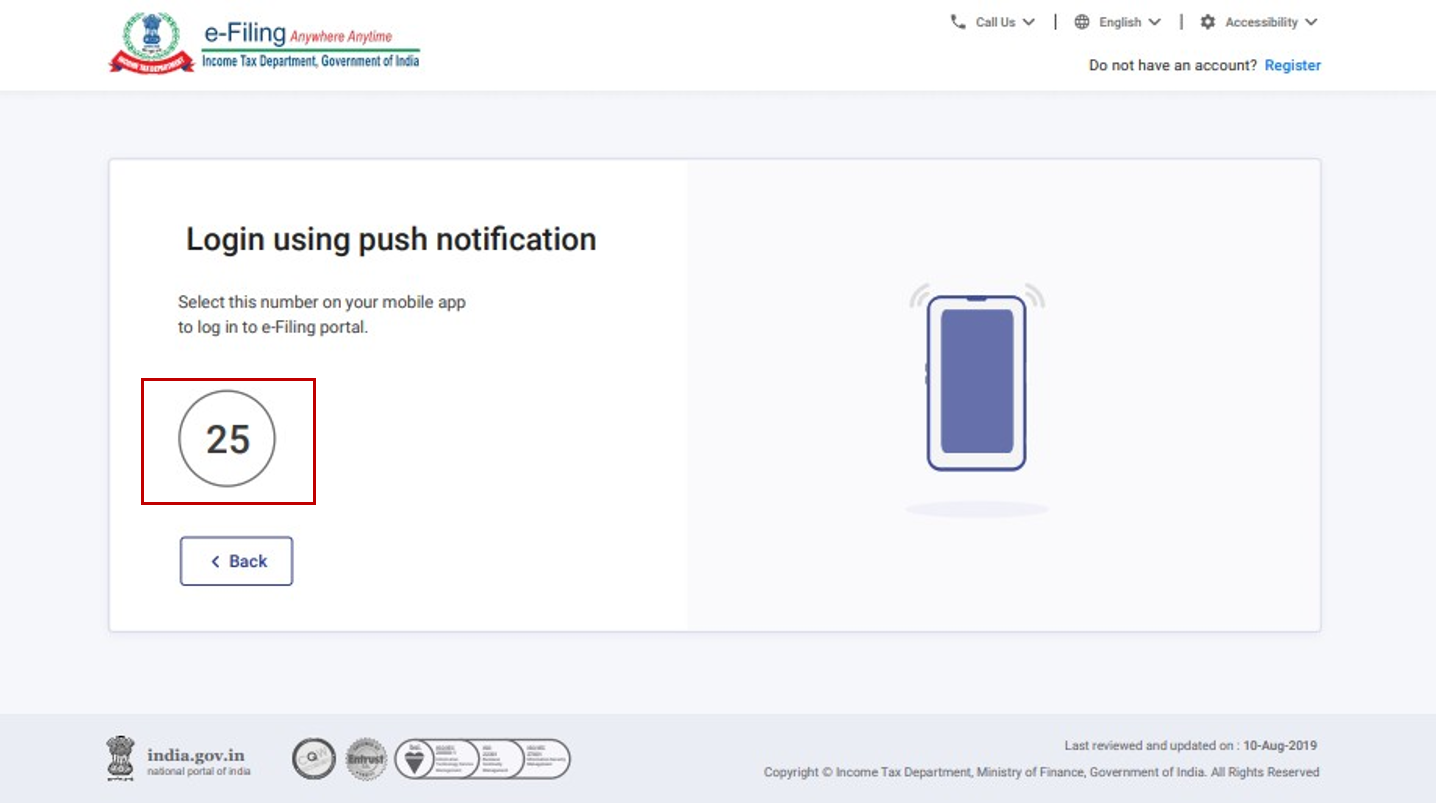
Task: Click the globe language icon
Action: [1082, 22]
